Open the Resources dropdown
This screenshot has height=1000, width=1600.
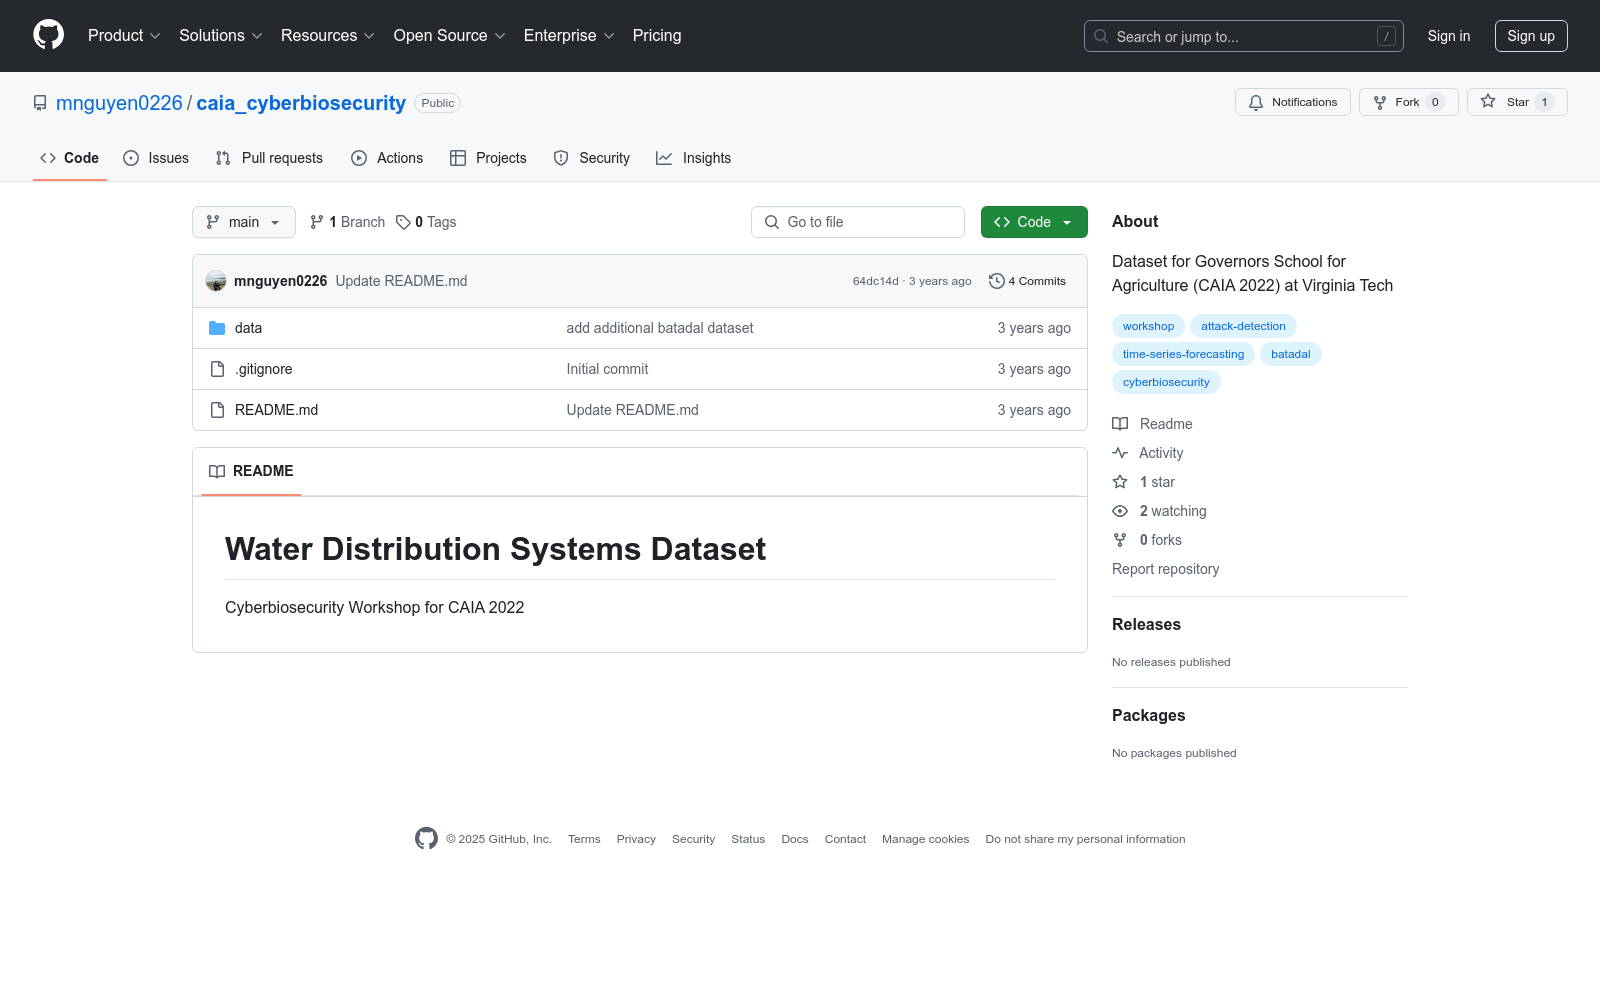(x=328, y=35)
